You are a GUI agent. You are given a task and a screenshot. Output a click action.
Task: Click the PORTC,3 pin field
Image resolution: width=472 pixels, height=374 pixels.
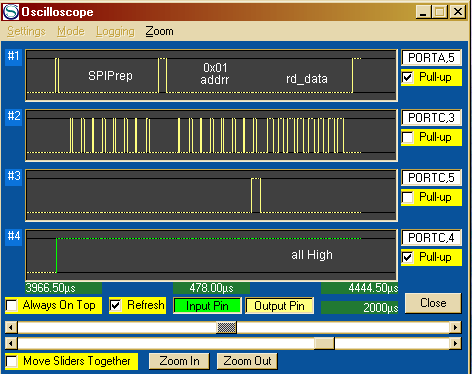431,118
